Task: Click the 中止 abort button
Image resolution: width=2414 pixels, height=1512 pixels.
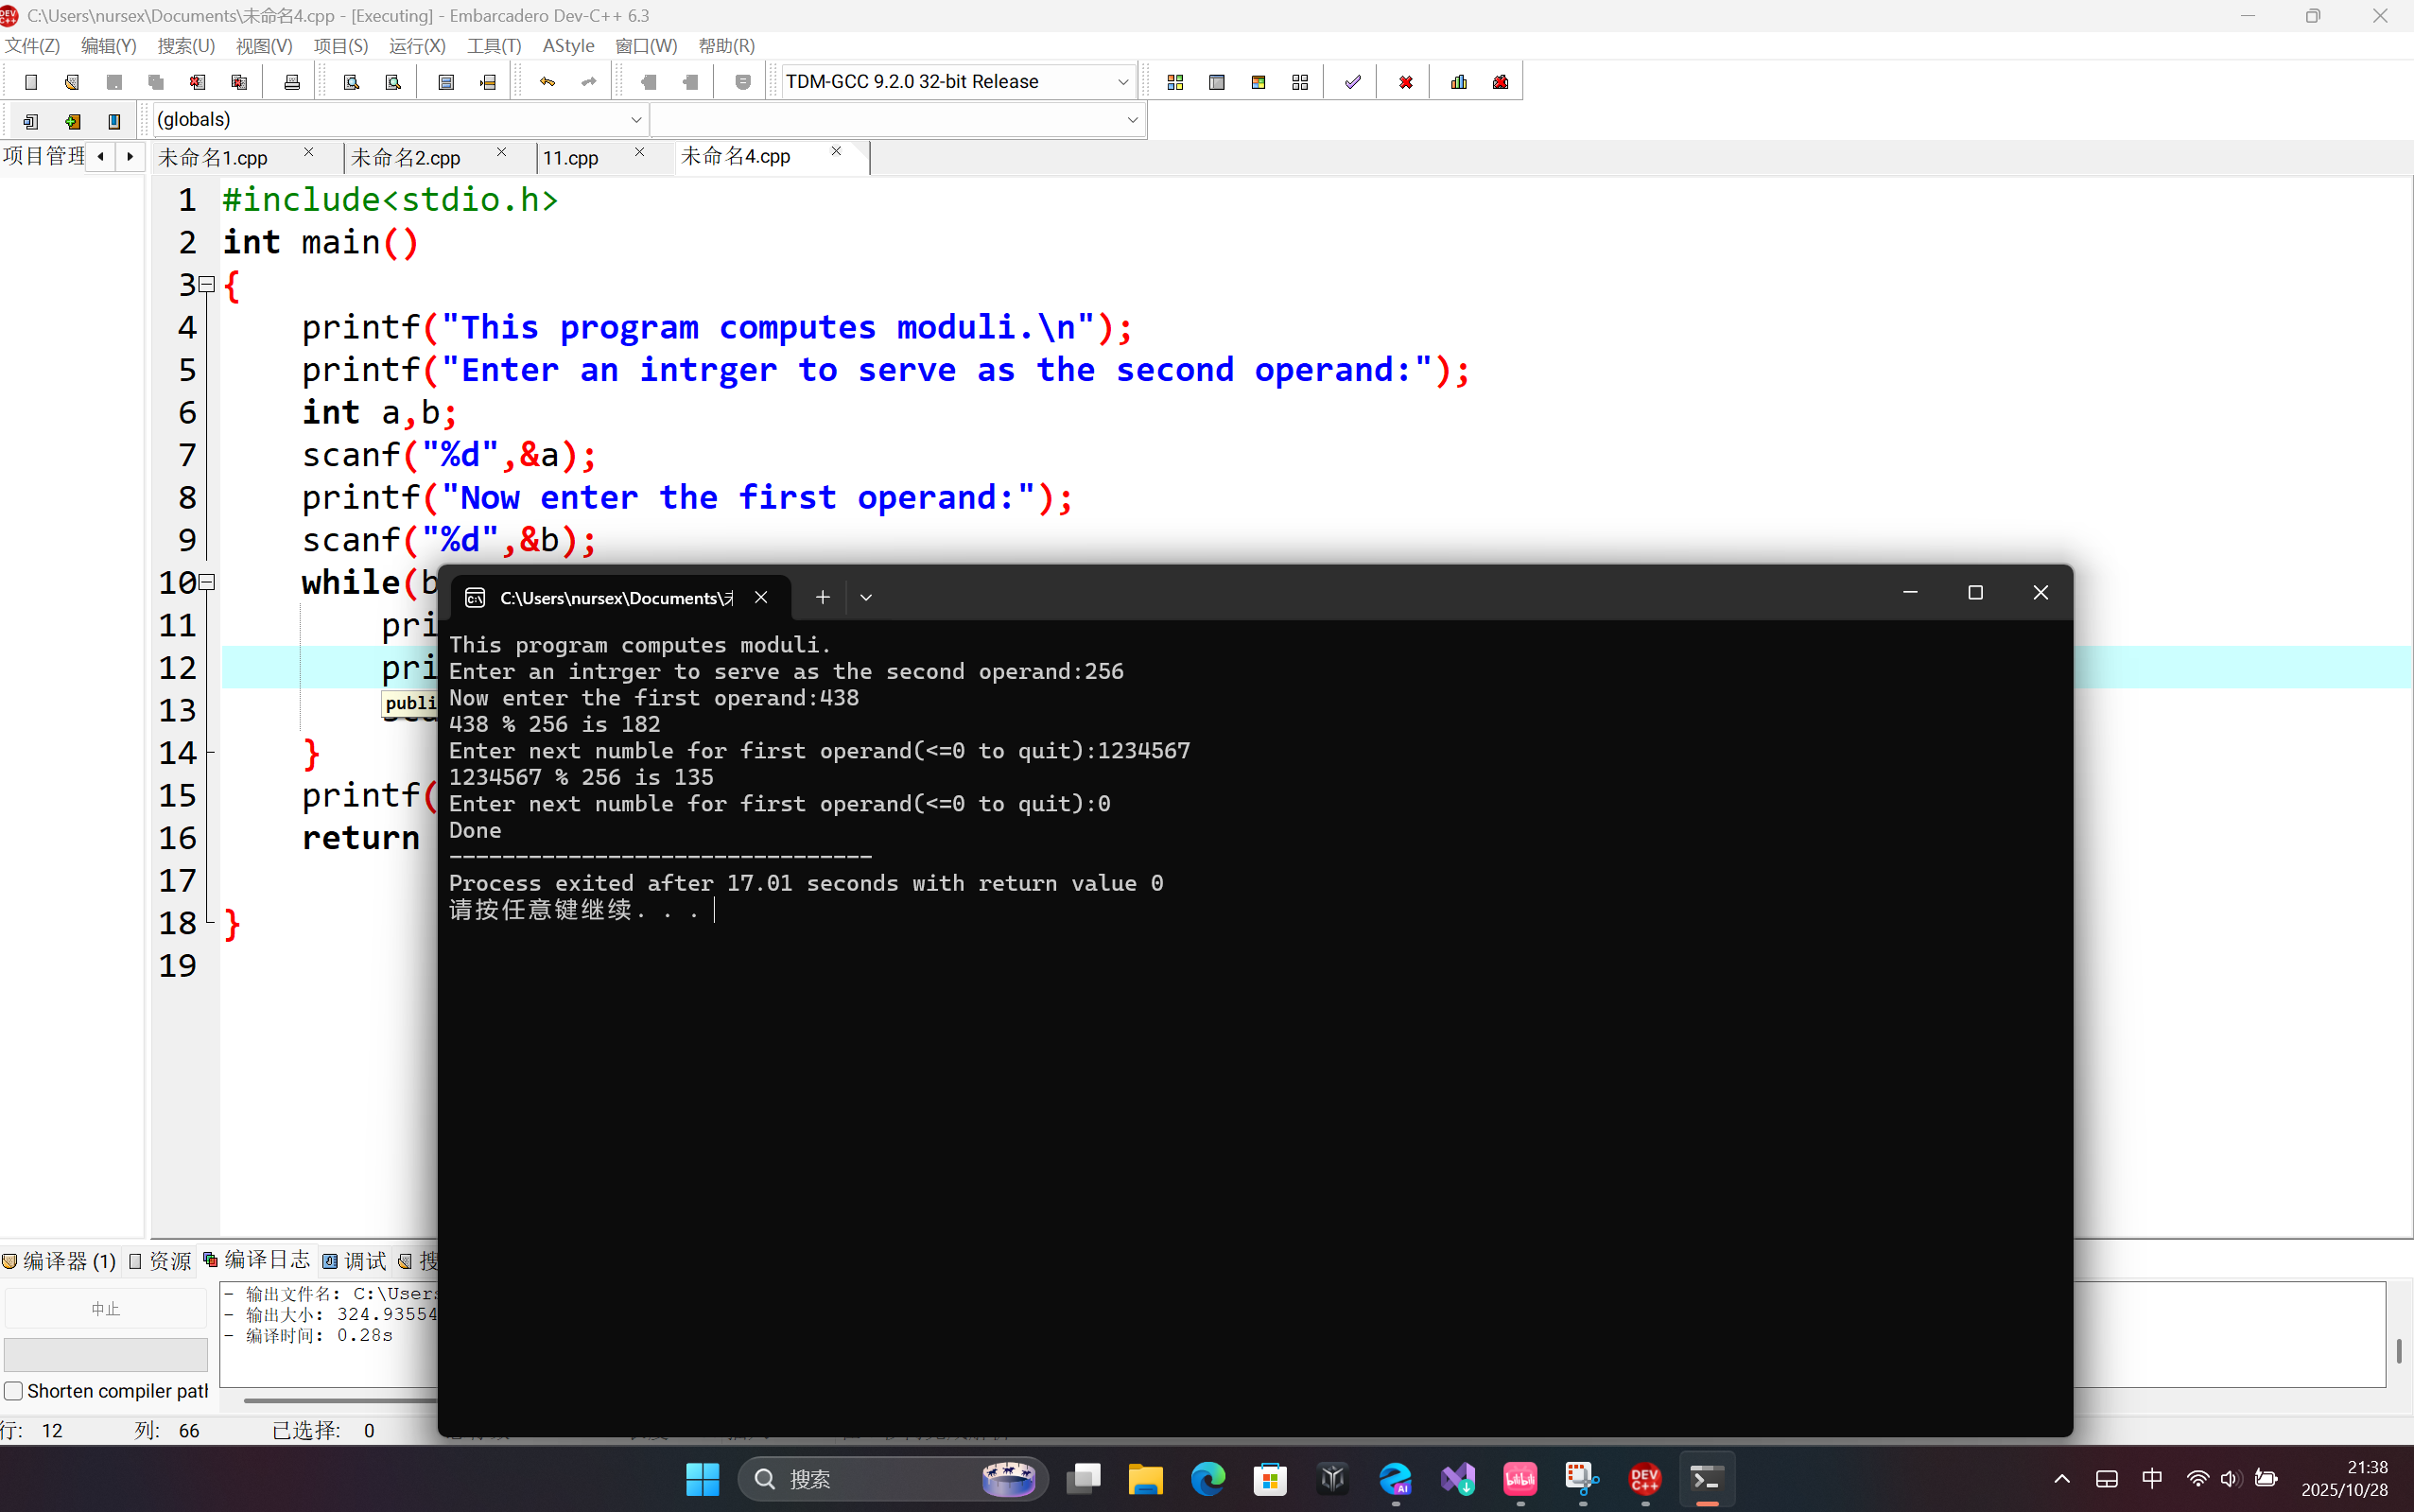Action: tap(105, 1309)
